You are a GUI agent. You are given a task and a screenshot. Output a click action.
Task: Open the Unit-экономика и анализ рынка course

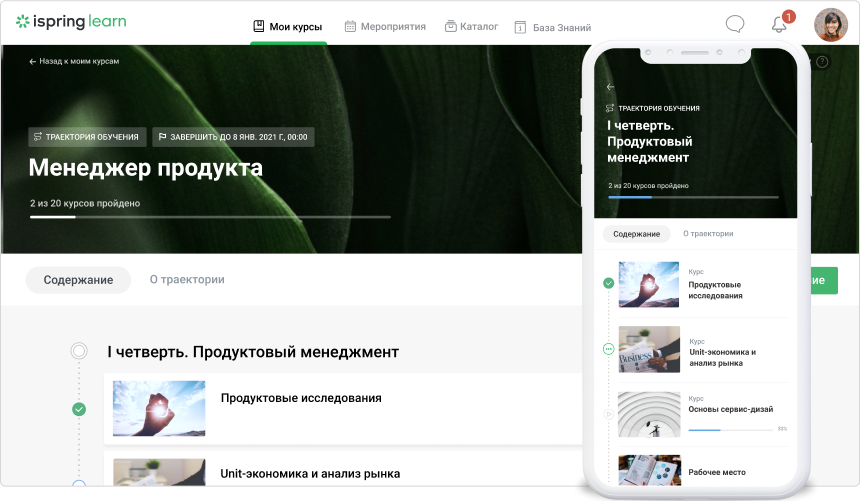310,473
